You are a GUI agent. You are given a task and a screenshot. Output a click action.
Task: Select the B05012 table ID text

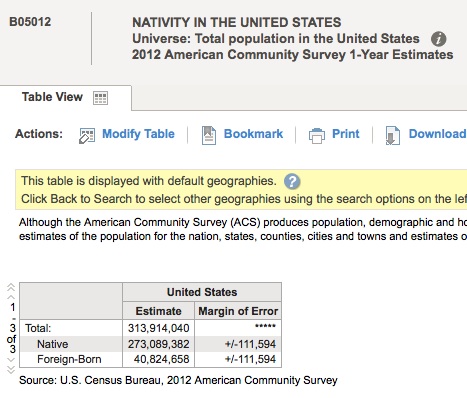pyautogui.click(x=30, y=22)
